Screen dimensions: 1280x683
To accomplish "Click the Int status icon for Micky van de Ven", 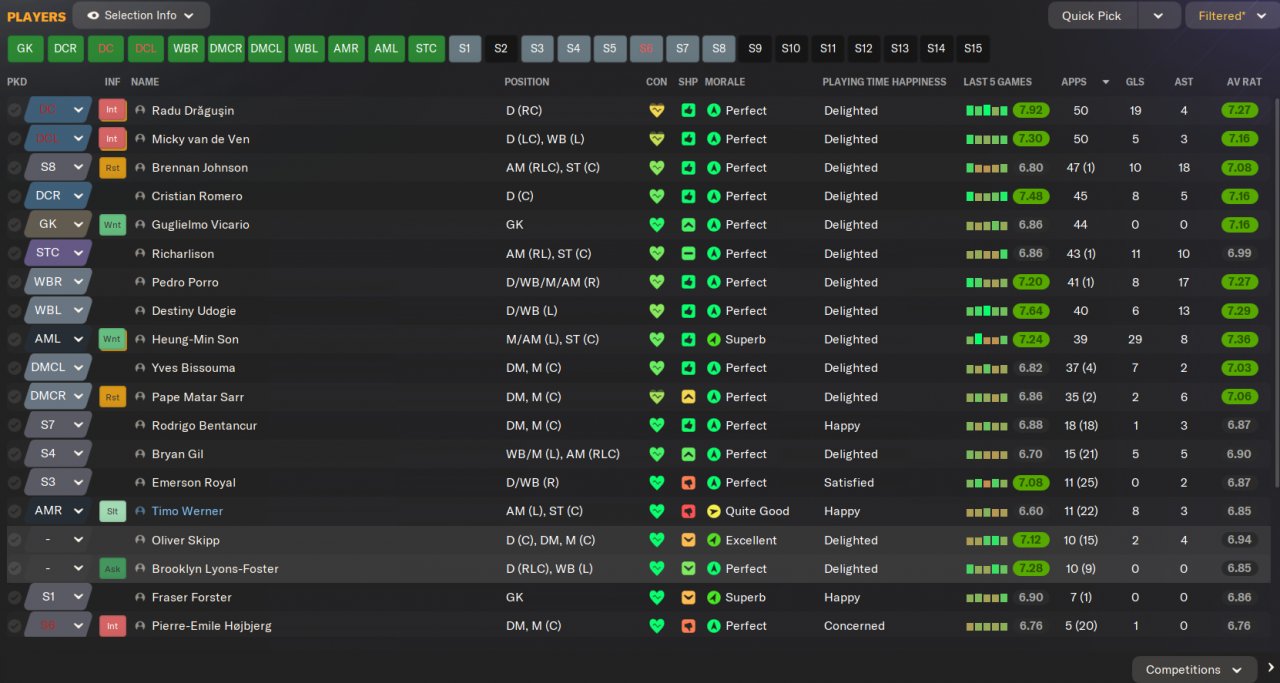I will point(112,139).
